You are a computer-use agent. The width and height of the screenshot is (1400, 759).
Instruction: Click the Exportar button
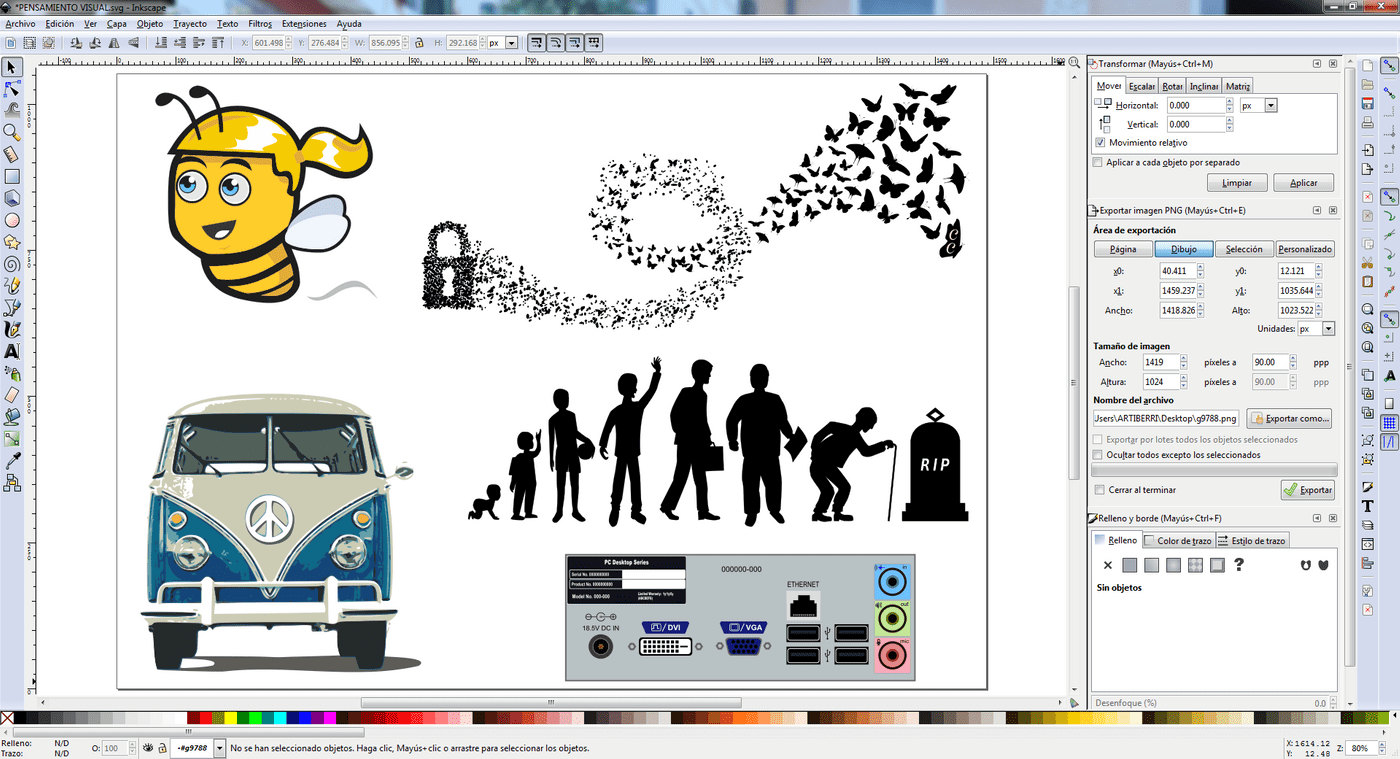click(1308, 490)
